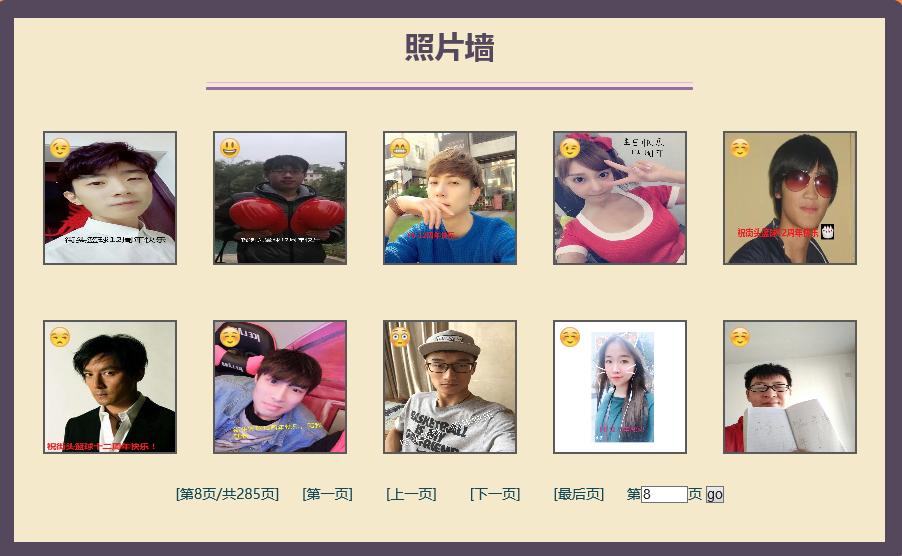This screenshot has width=902, height=556.
Task: Go to the next page link 下一页
Action: coord(495,494)
